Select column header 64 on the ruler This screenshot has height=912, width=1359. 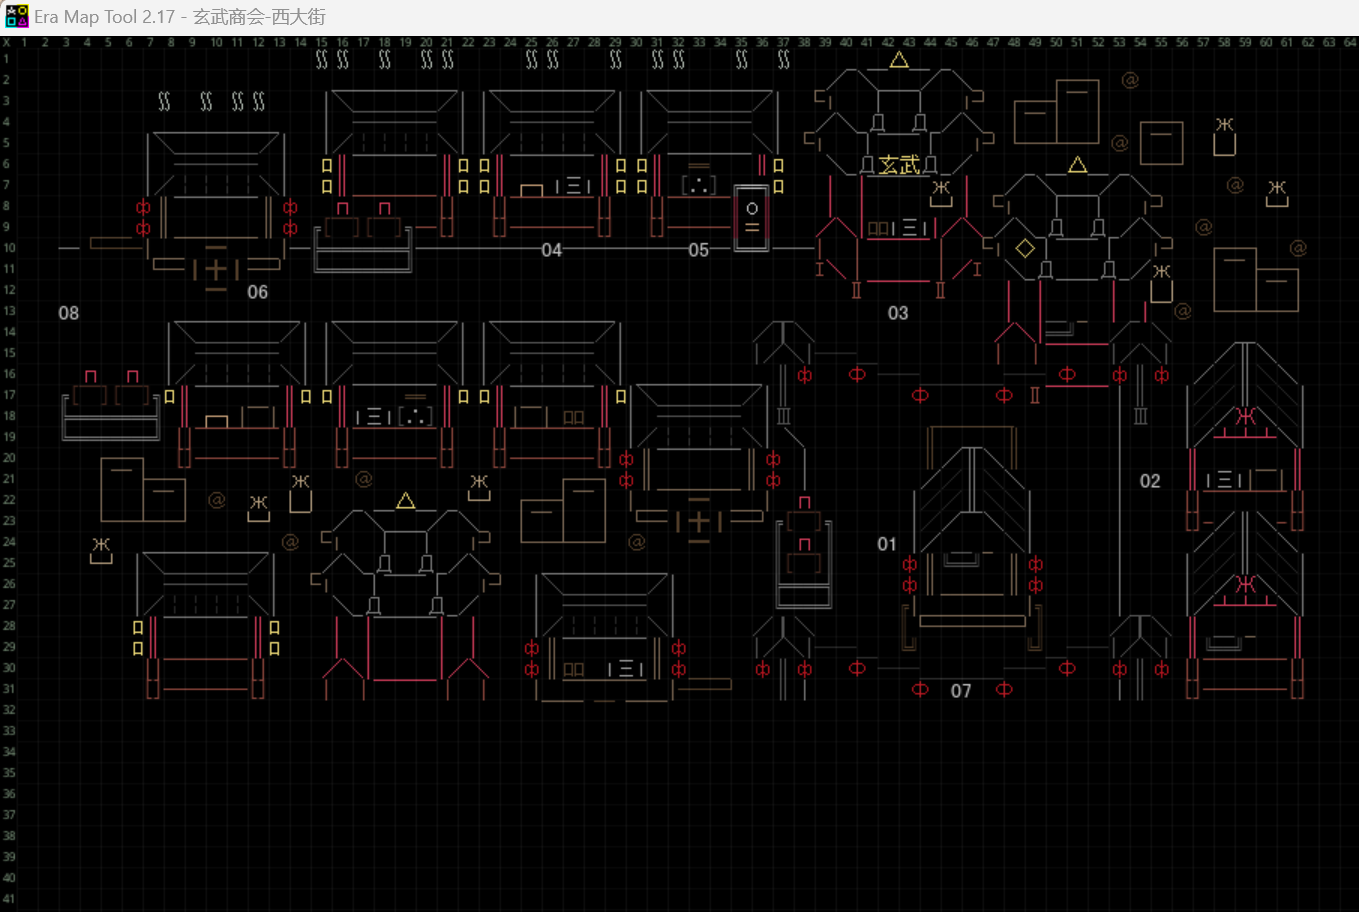coord(1349,43)
